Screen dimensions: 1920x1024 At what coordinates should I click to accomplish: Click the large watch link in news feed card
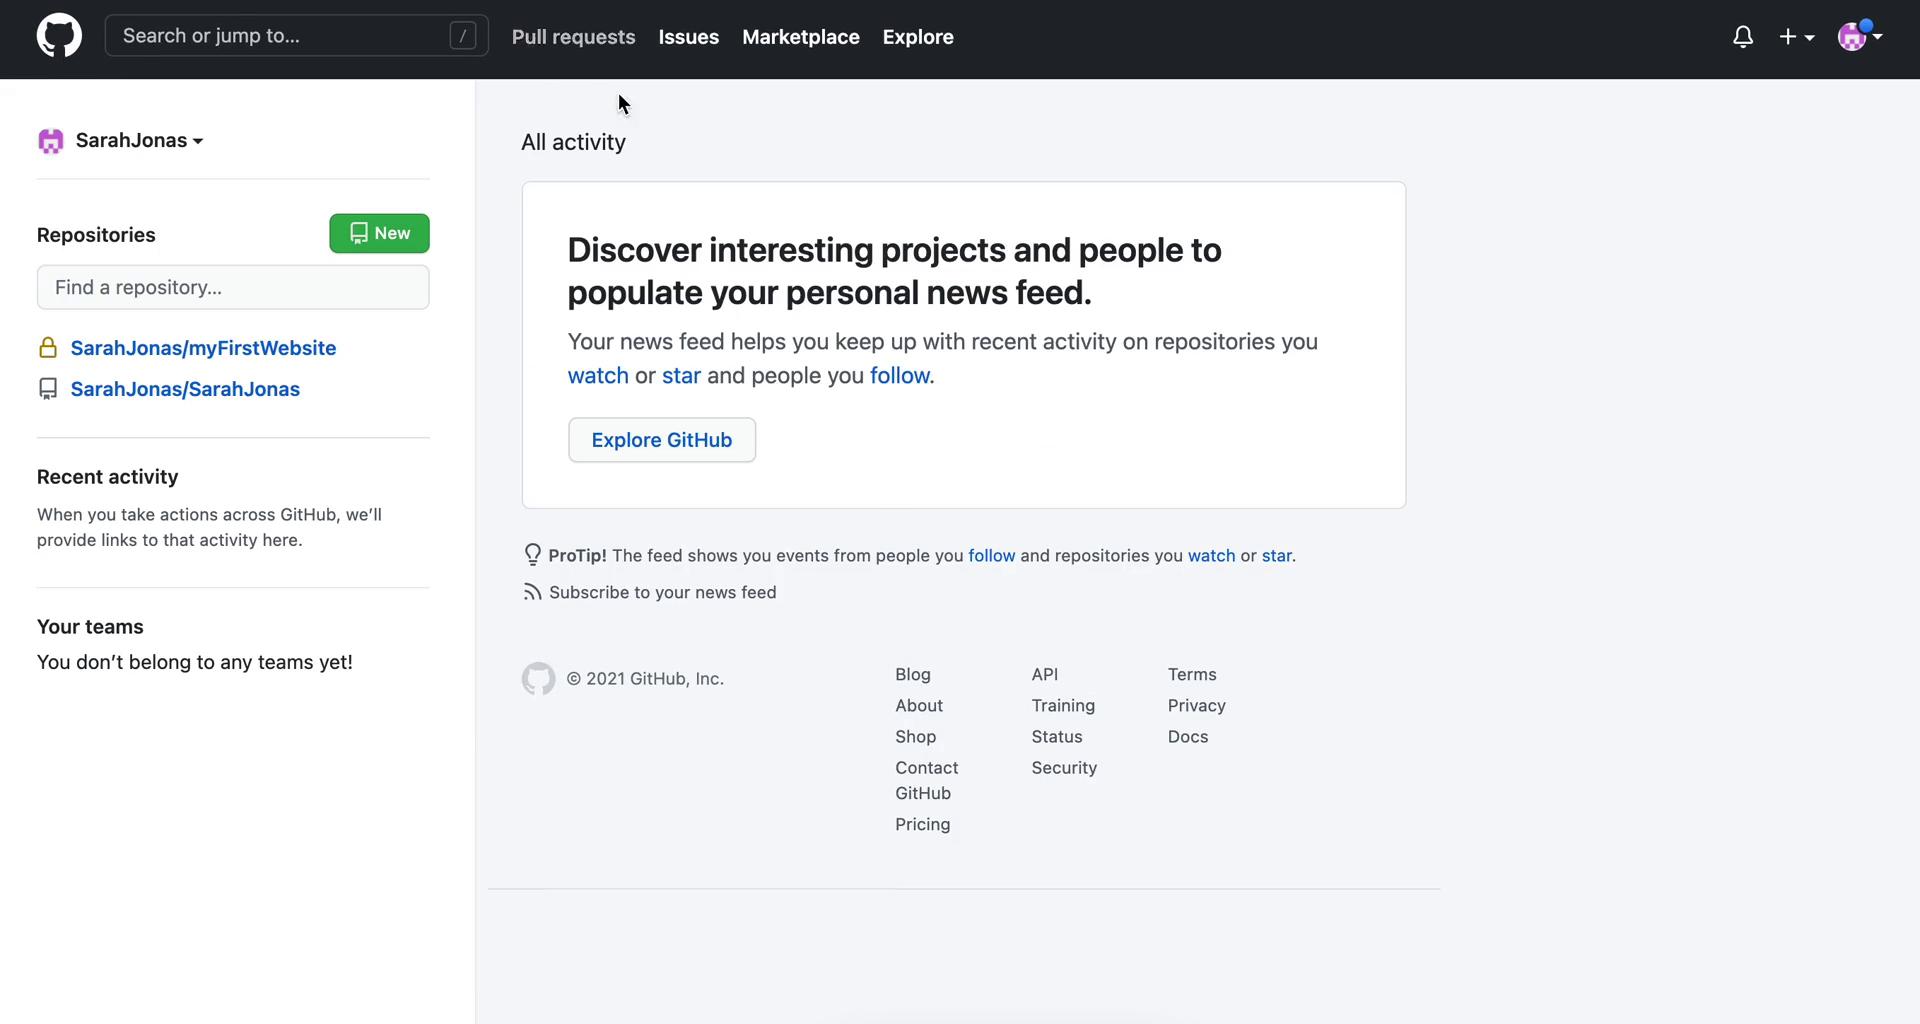[598, 376]
